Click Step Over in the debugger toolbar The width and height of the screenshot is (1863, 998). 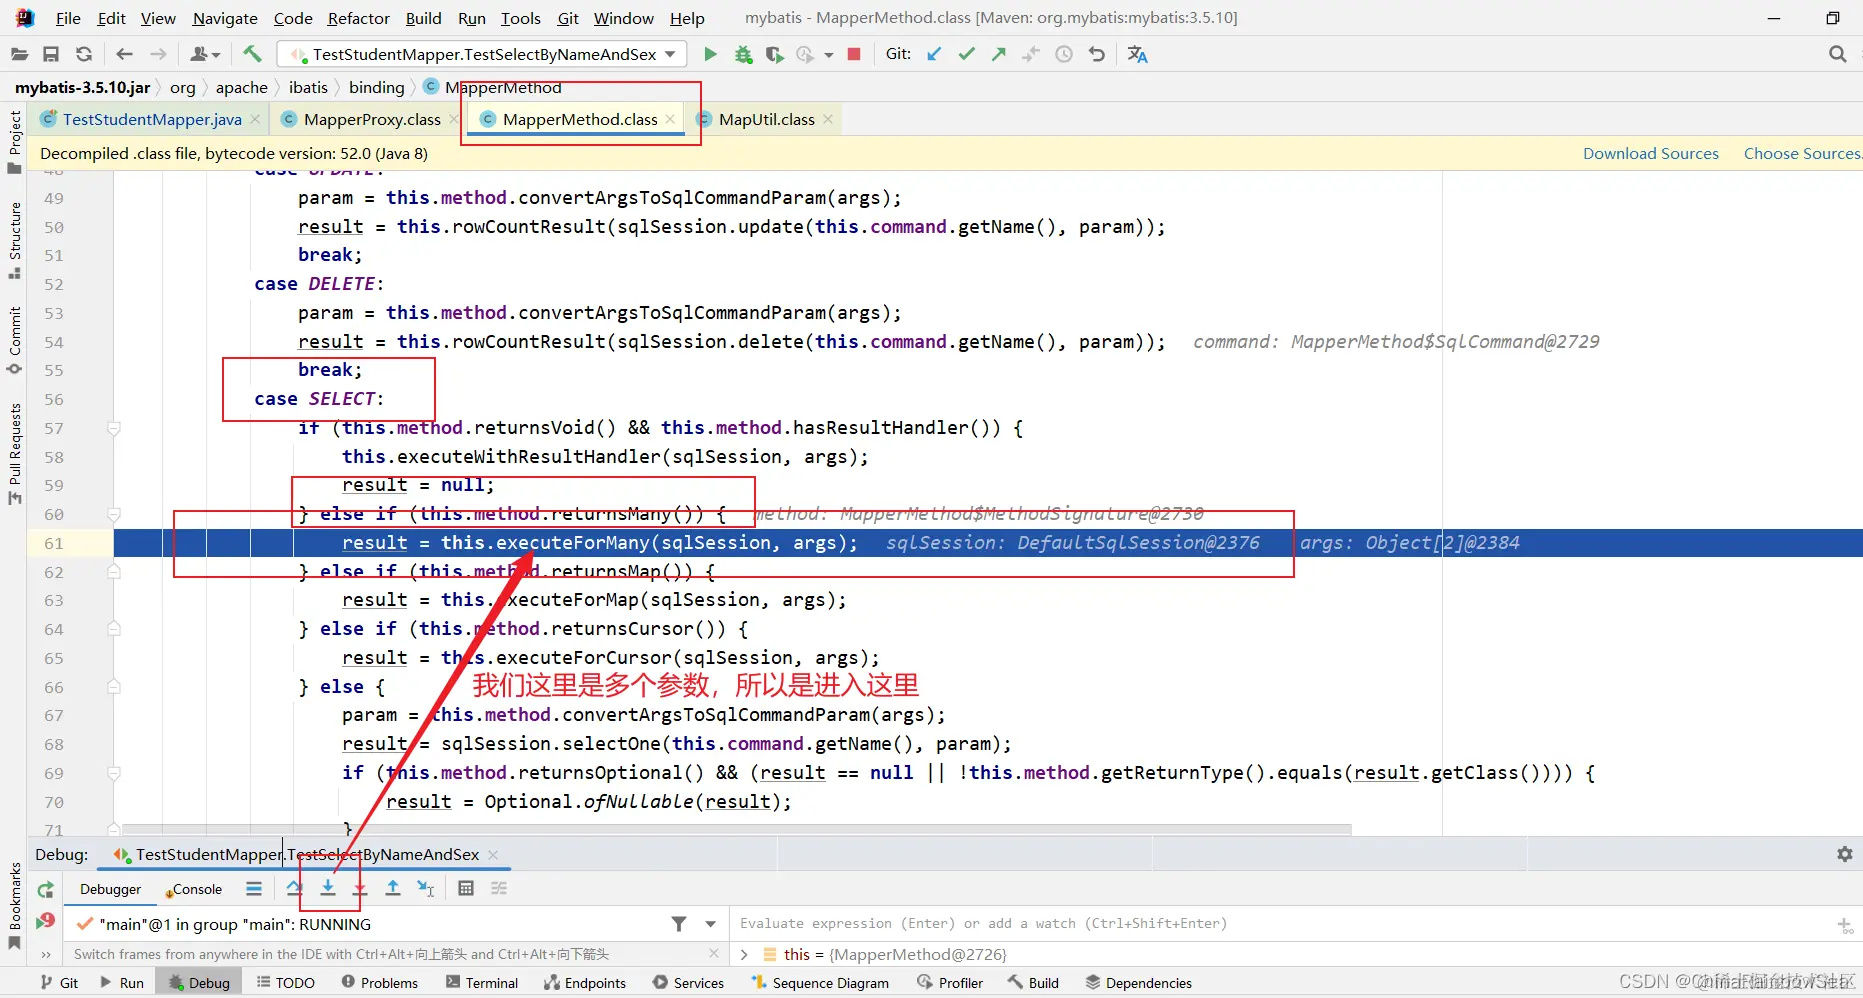coord(294,888)
